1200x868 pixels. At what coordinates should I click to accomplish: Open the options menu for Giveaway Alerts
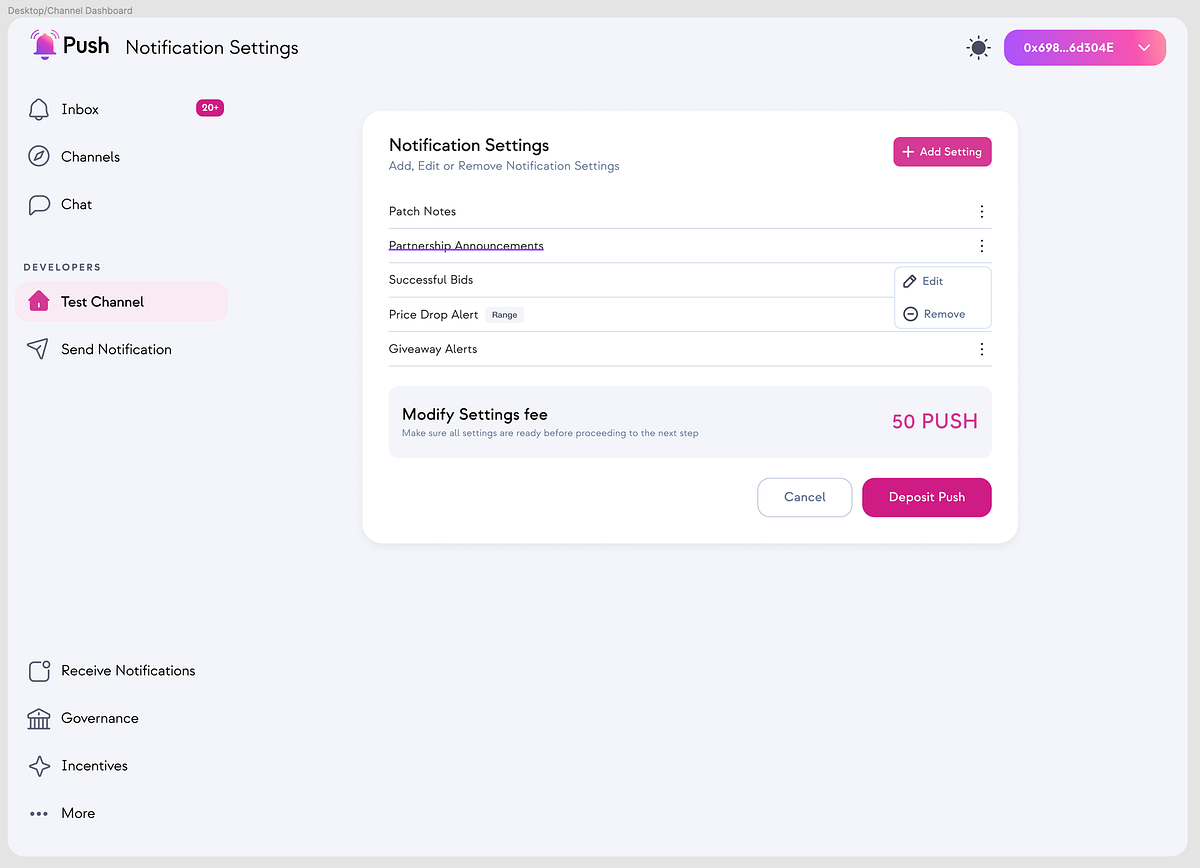[x=981, y=349]
